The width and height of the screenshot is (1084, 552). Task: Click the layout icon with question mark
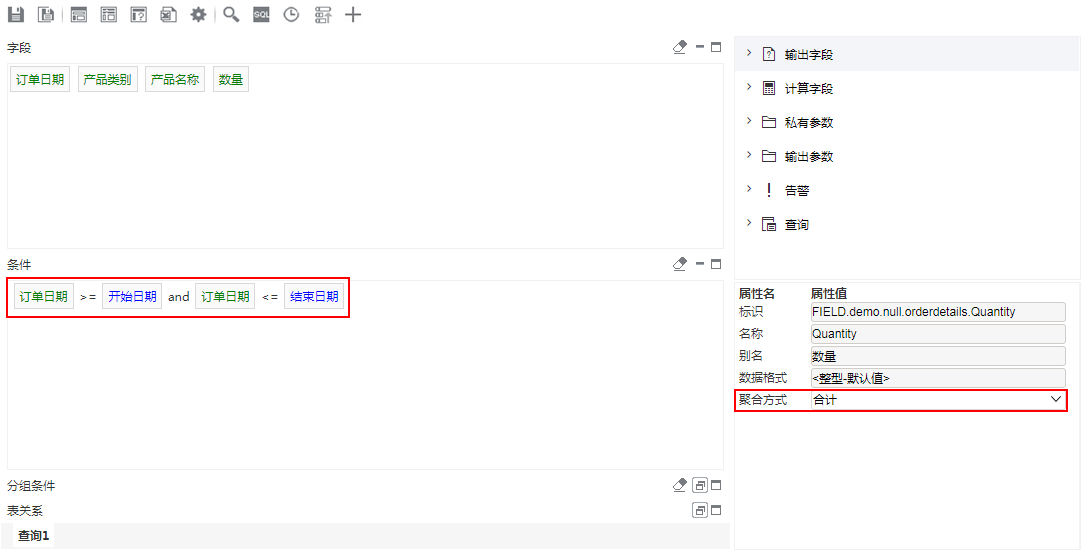tap(139, 15)
